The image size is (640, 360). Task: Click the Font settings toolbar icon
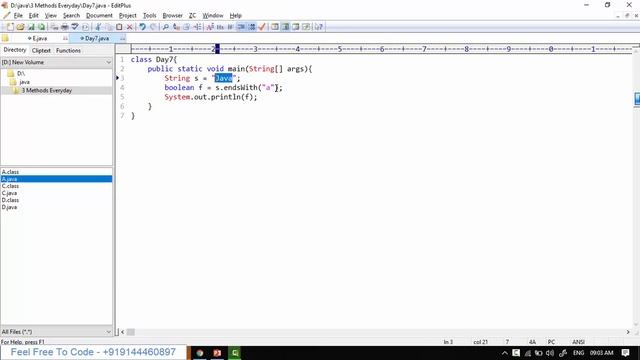tap(210, 27)
